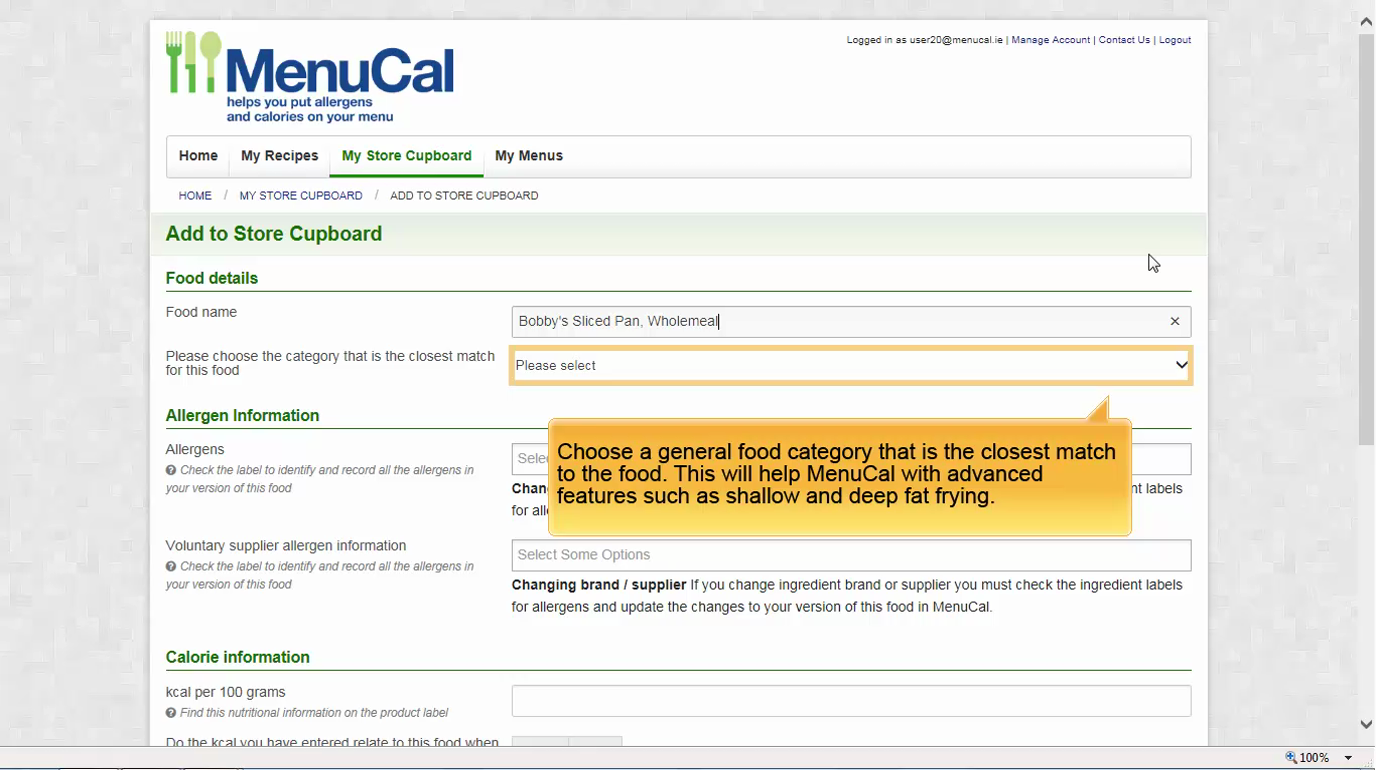Click the kcal per 100 grams help icon
The height and width of the screenshot is (770, 1376).
[x=171, y=713]
